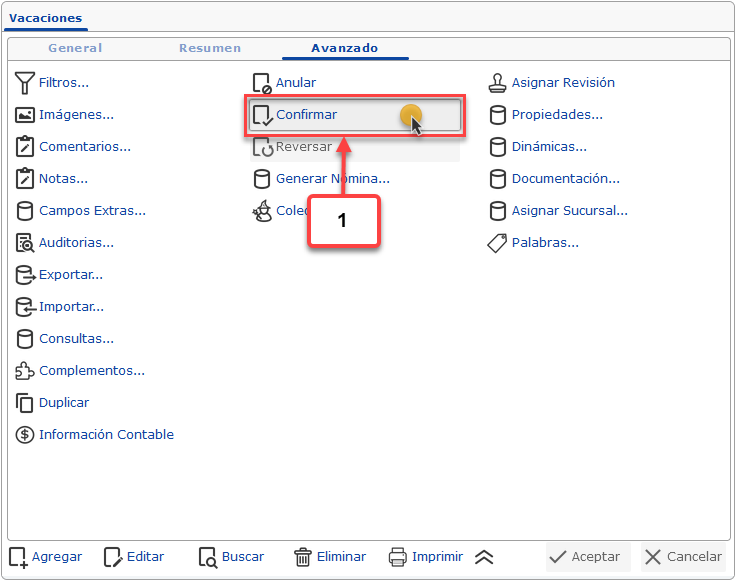736x581 pixels.
Task: Click the Filtros funnel icon
Action: click(x=24, y=83)
